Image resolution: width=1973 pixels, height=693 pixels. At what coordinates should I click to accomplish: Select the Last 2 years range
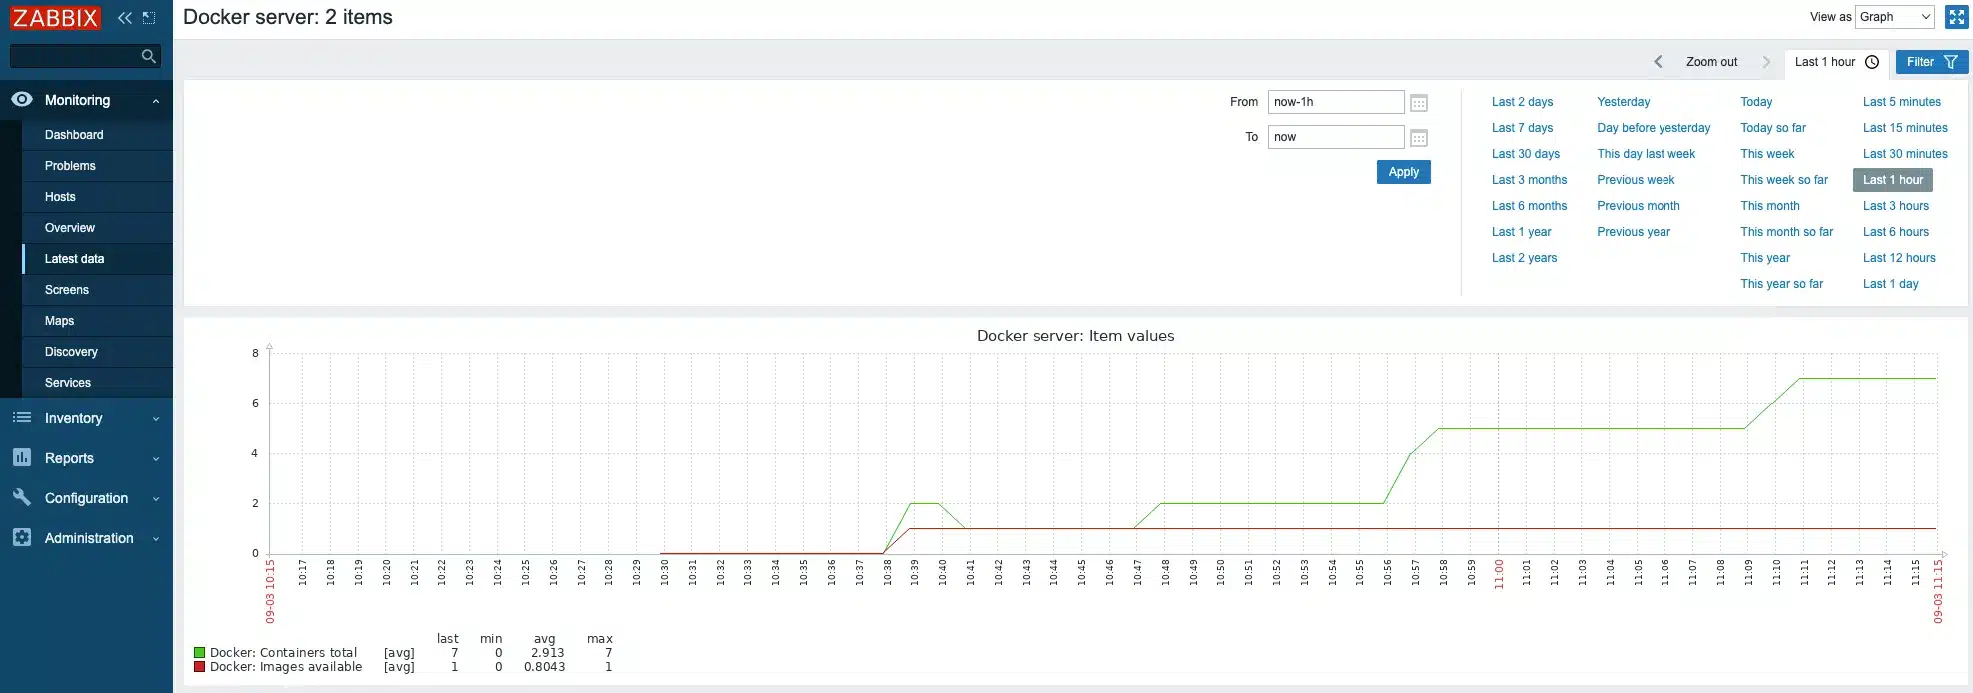(x=1524, y=258)
